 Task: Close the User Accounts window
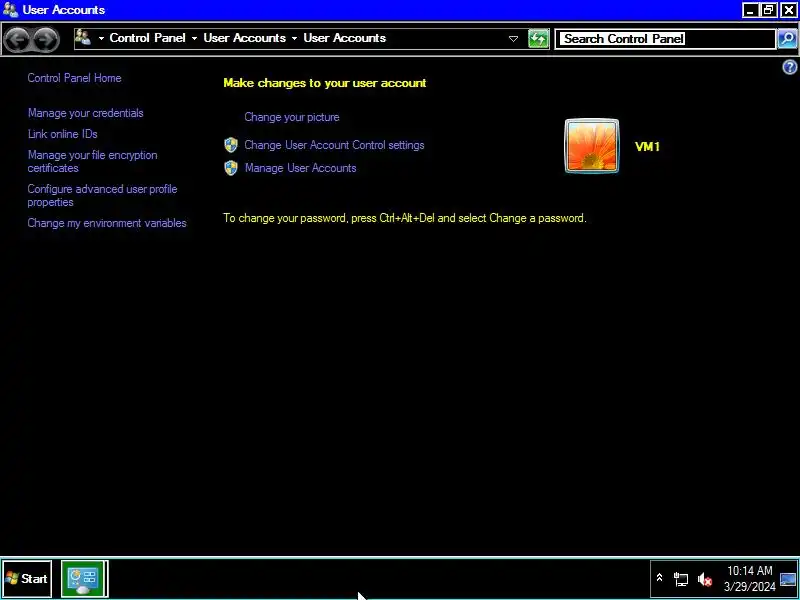tap(788, 10)
